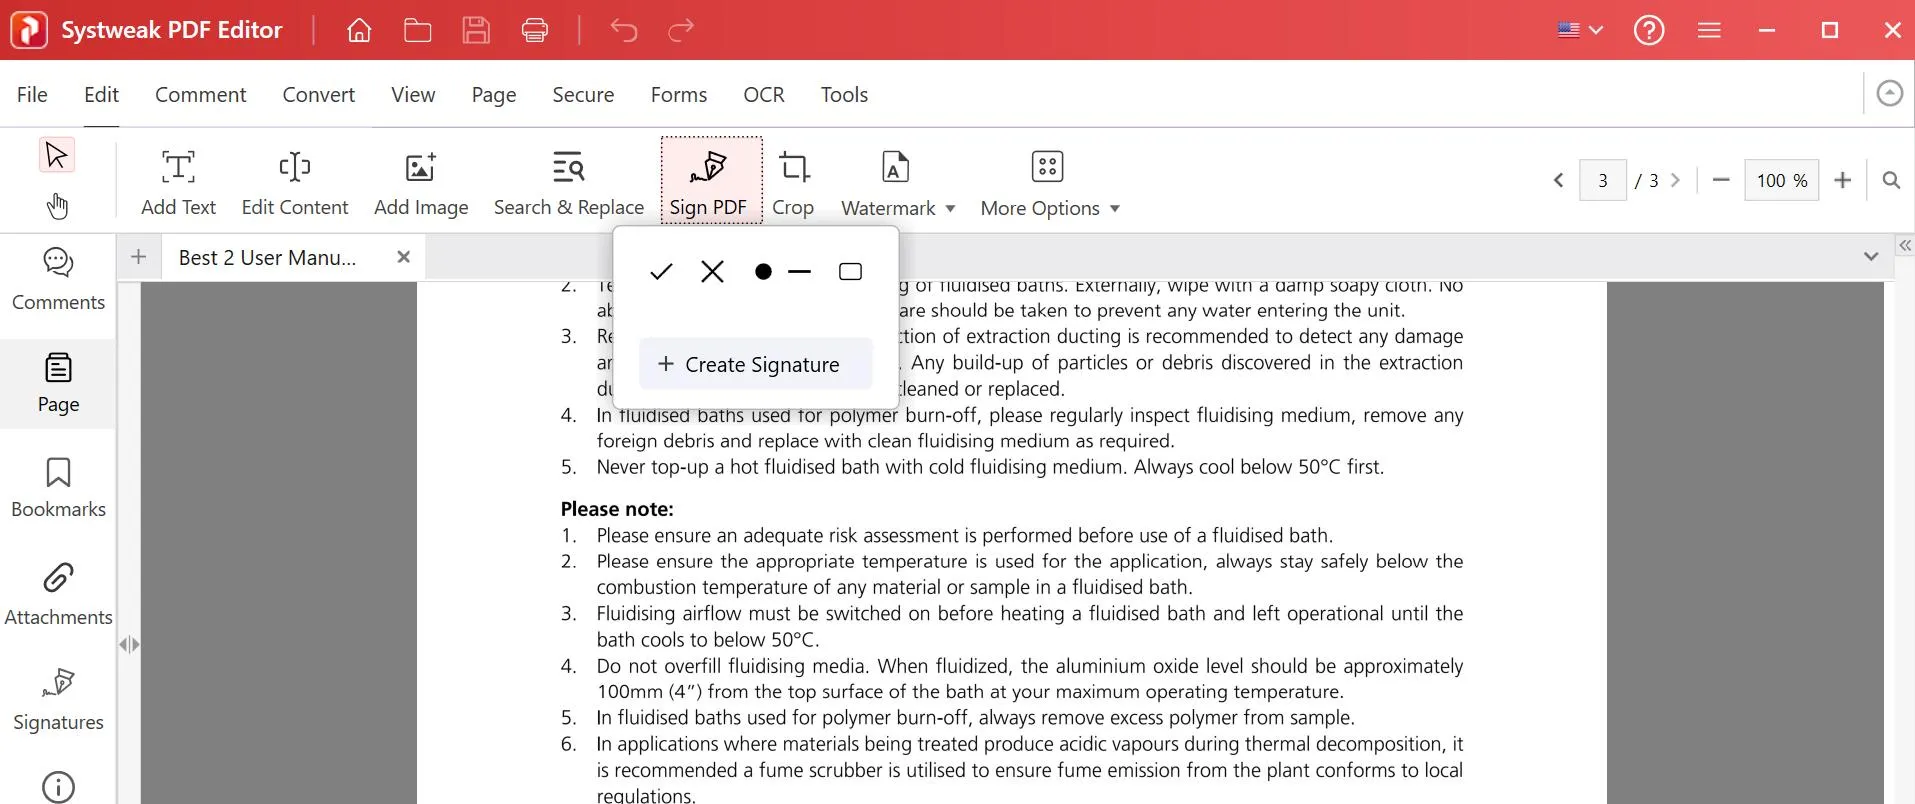
Task: Open the Attachments side panel
Action: pos(58,594)
